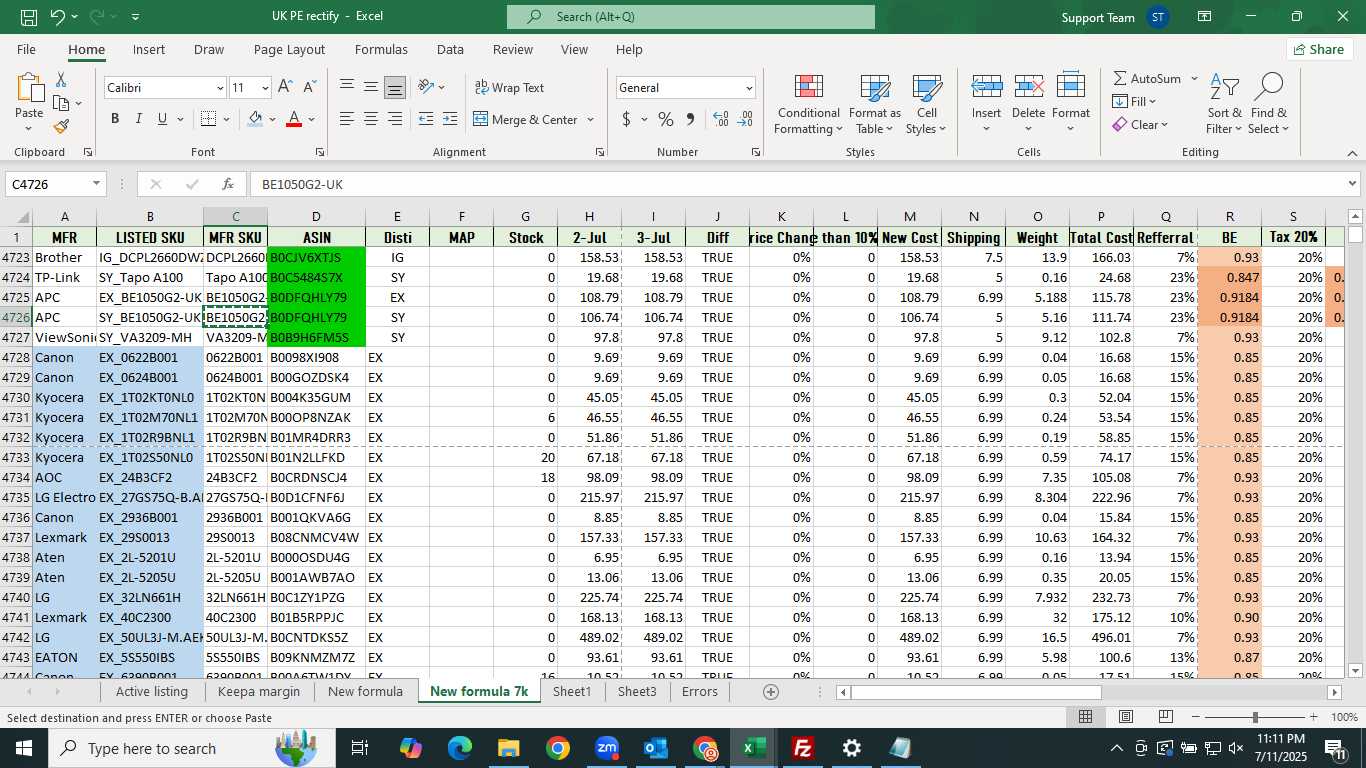Open Format as Table gallery

click(x=875, y=104)
